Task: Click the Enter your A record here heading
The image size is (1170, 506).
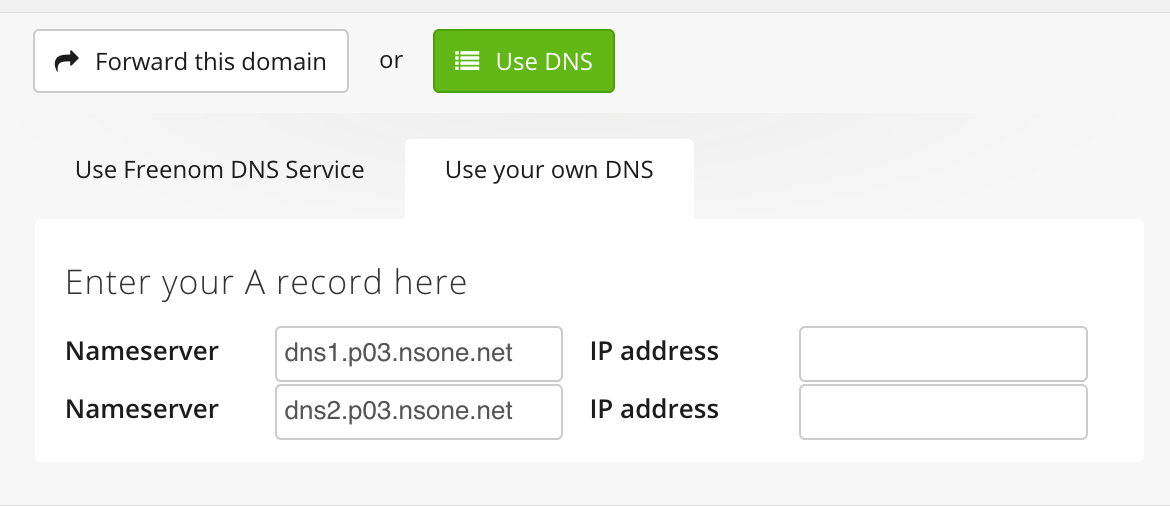Action: click(266, 284)
